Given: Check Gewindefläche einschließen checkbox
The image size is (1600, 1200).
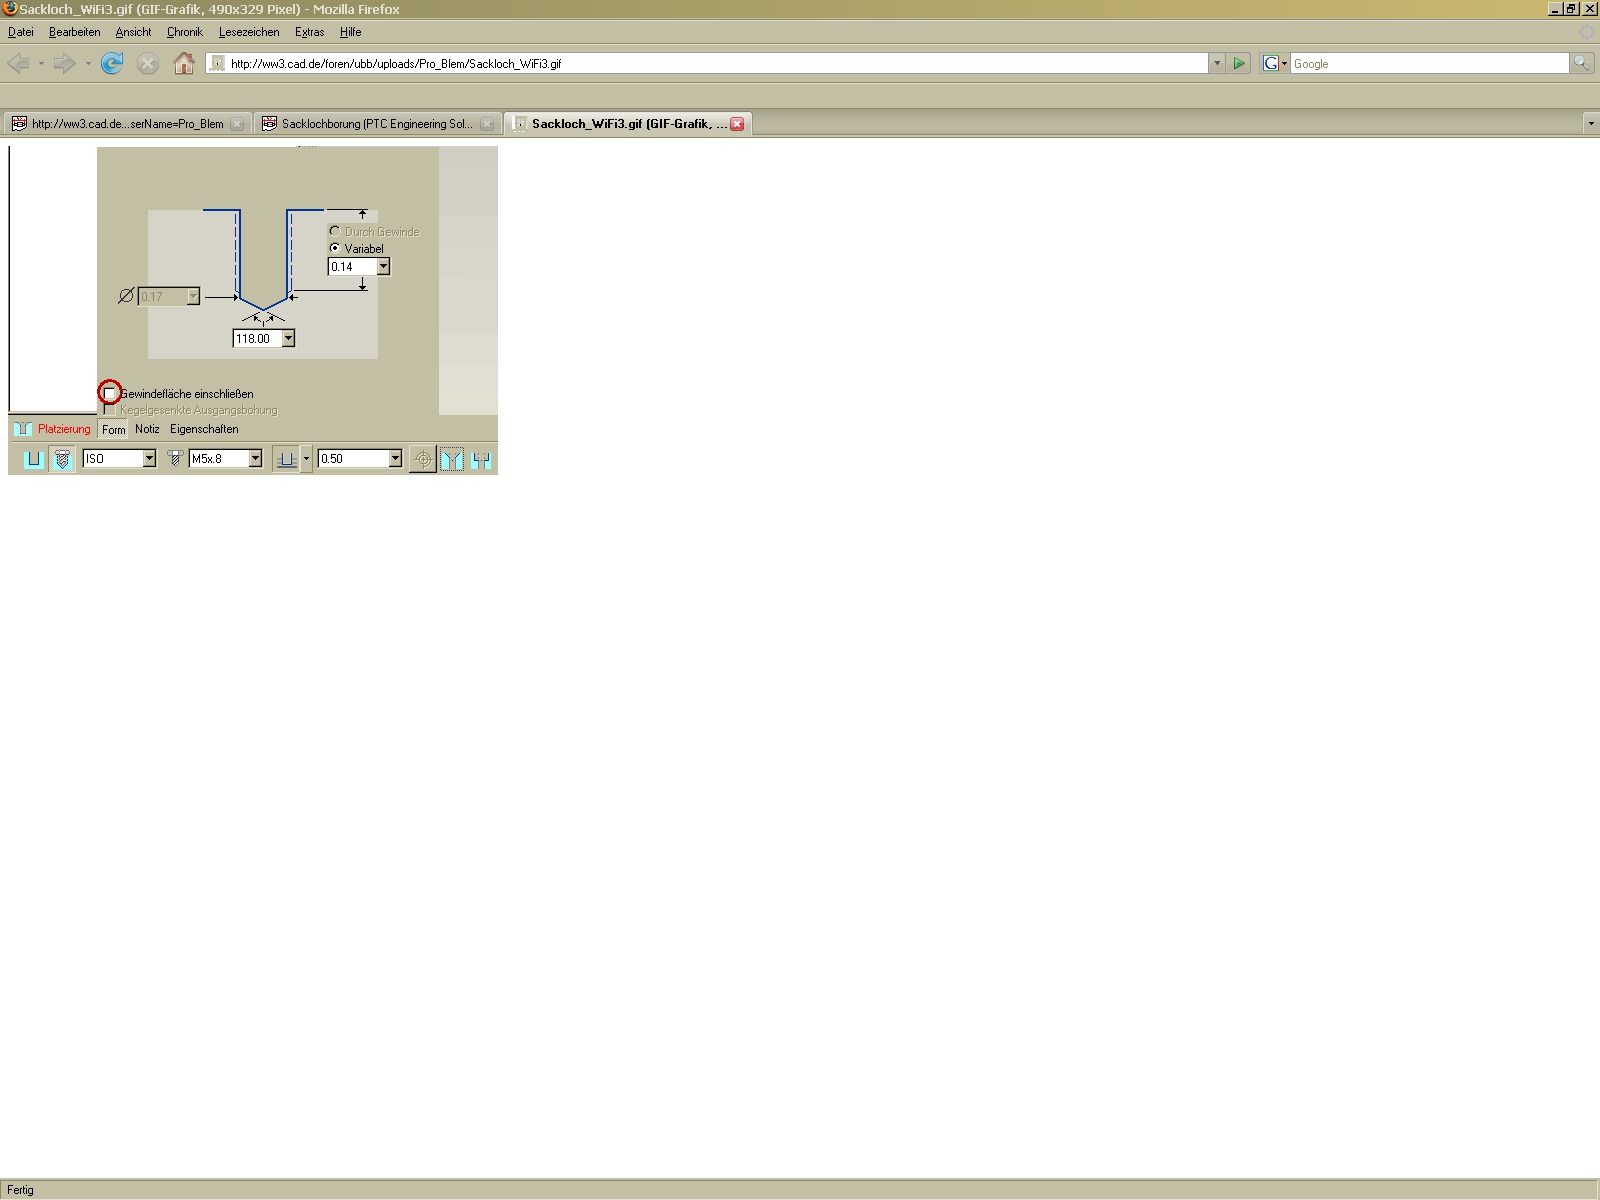Looking at the screenshot, I should point(110,394).
